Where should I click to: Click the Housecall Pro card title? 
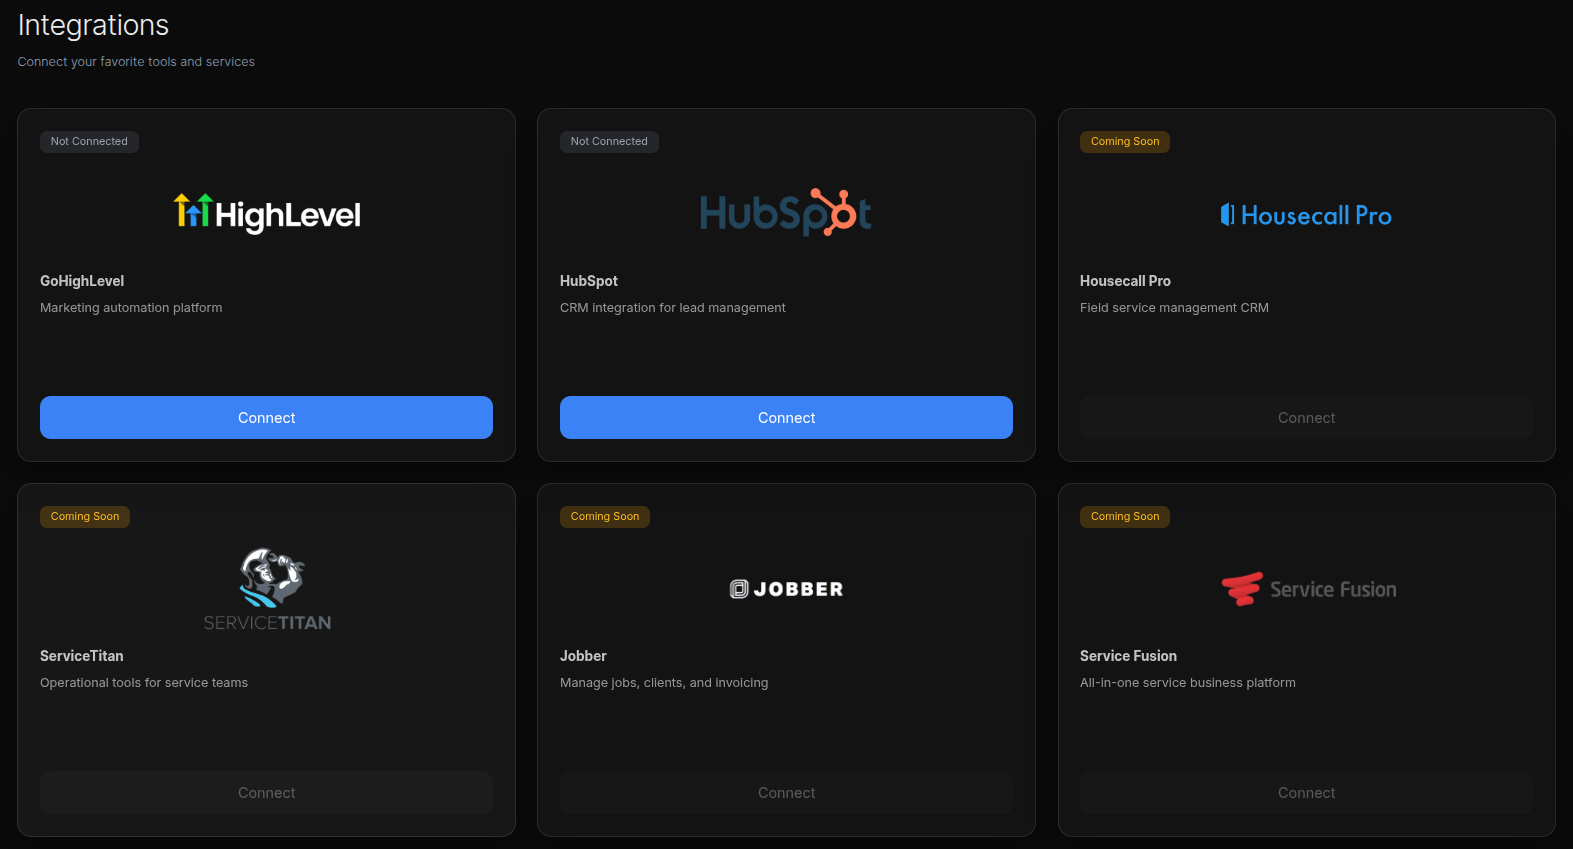pyautogui.click(x=1125, y=281)
